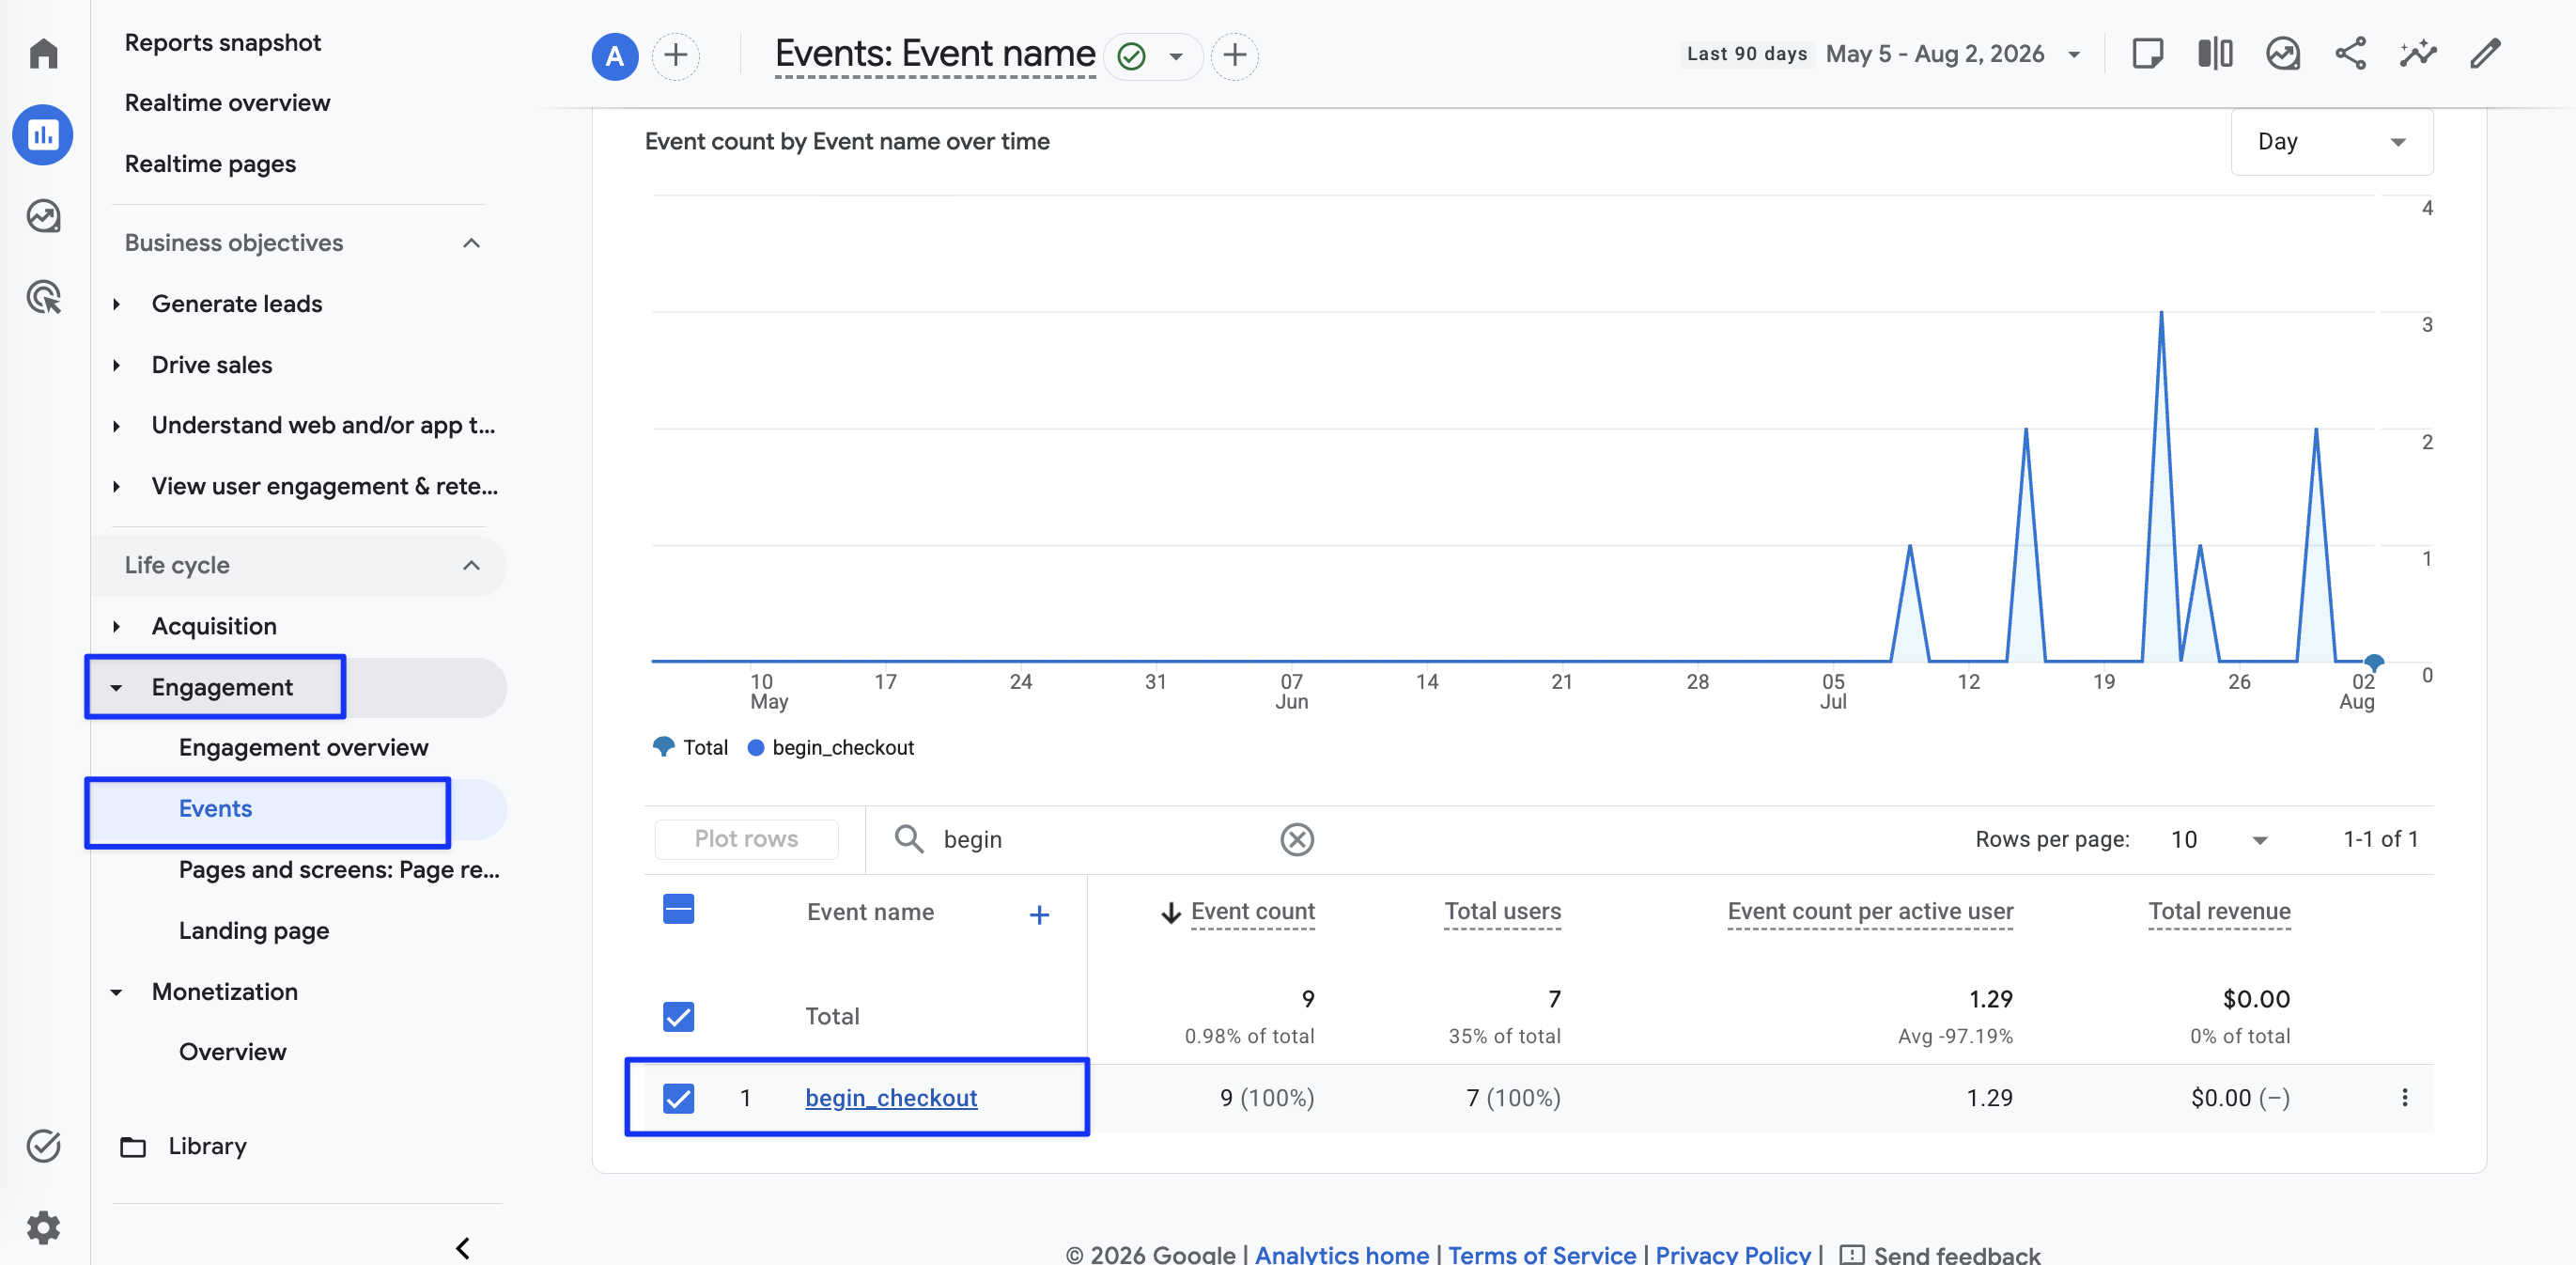Image resolution: width=2576 pixels, height=1265 pixels.
Task: Collapse the Business objectives section
Action: pyautogui.click(x=471, y=243)
